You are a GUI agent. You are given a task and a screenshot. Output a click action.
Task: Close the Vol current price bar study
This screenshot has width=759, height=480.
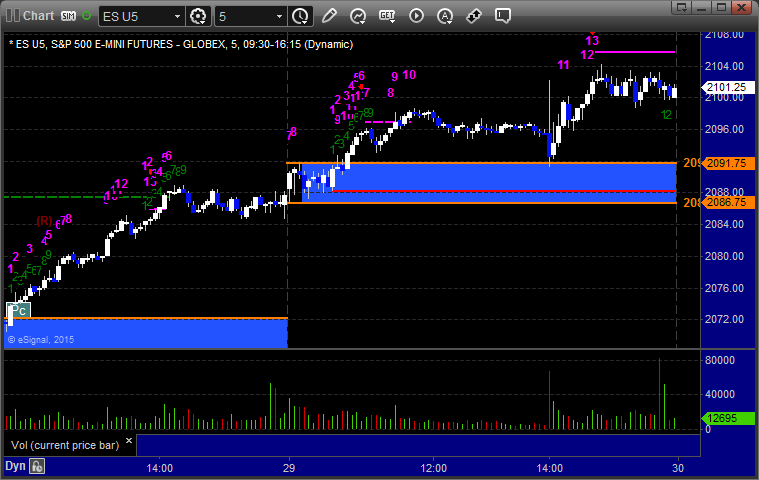129,440
